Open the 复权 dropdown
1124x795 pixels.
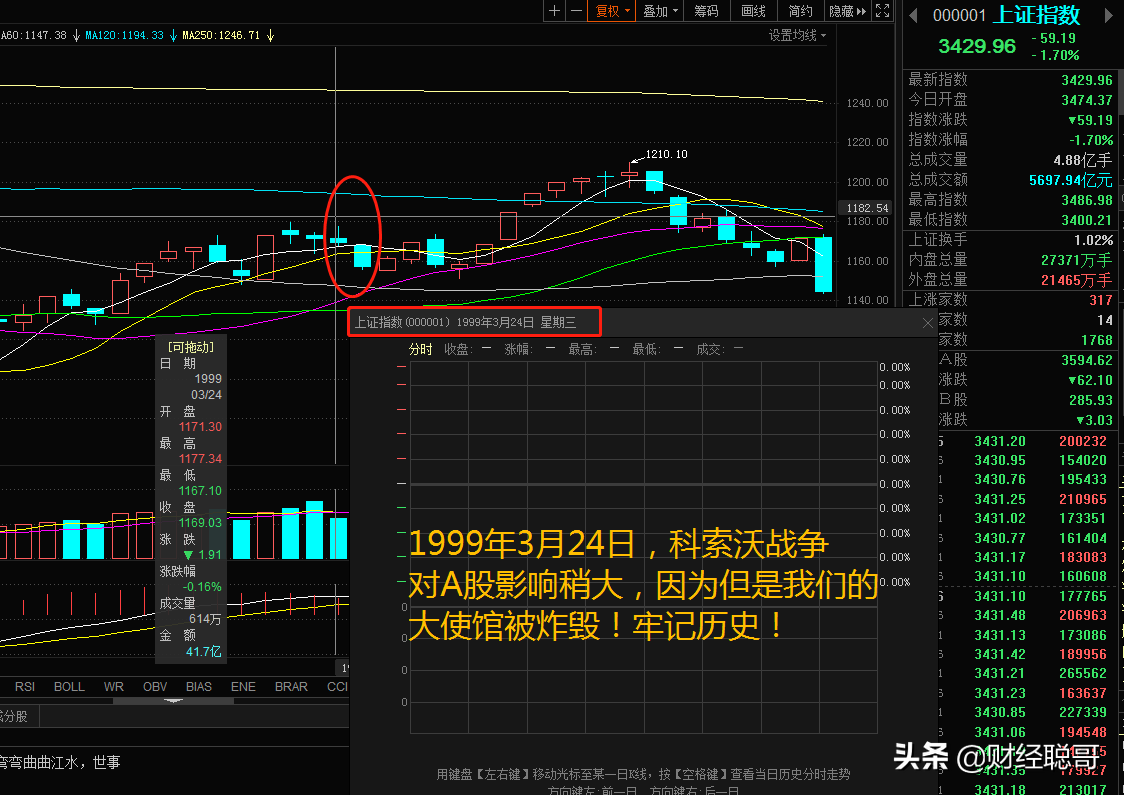[x=611, y=11]
